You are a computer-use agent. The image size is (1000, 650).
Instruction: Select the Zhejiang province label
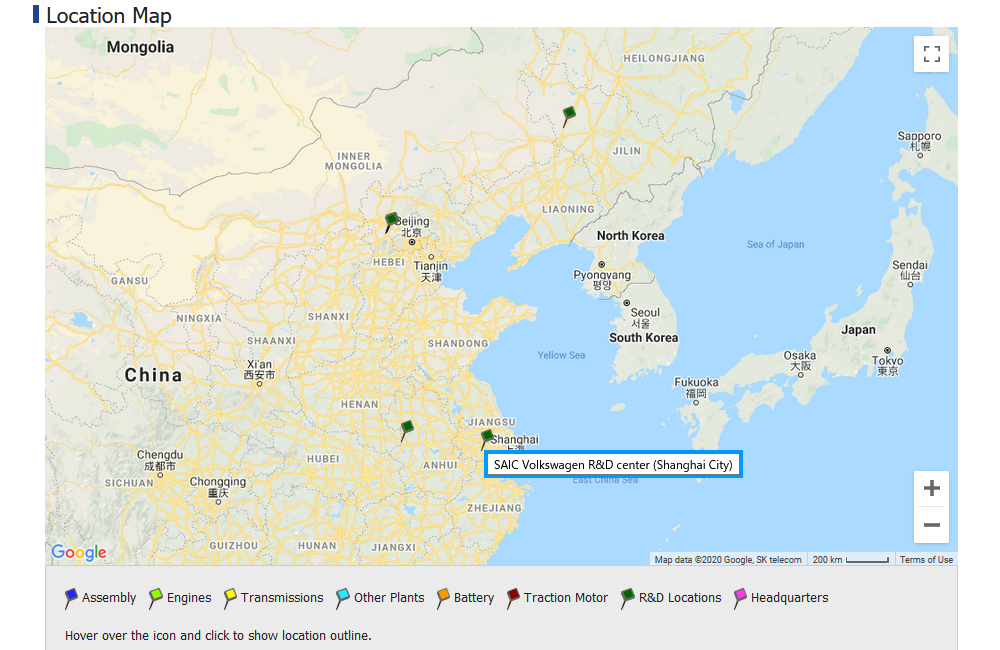[x=494, y=508]
